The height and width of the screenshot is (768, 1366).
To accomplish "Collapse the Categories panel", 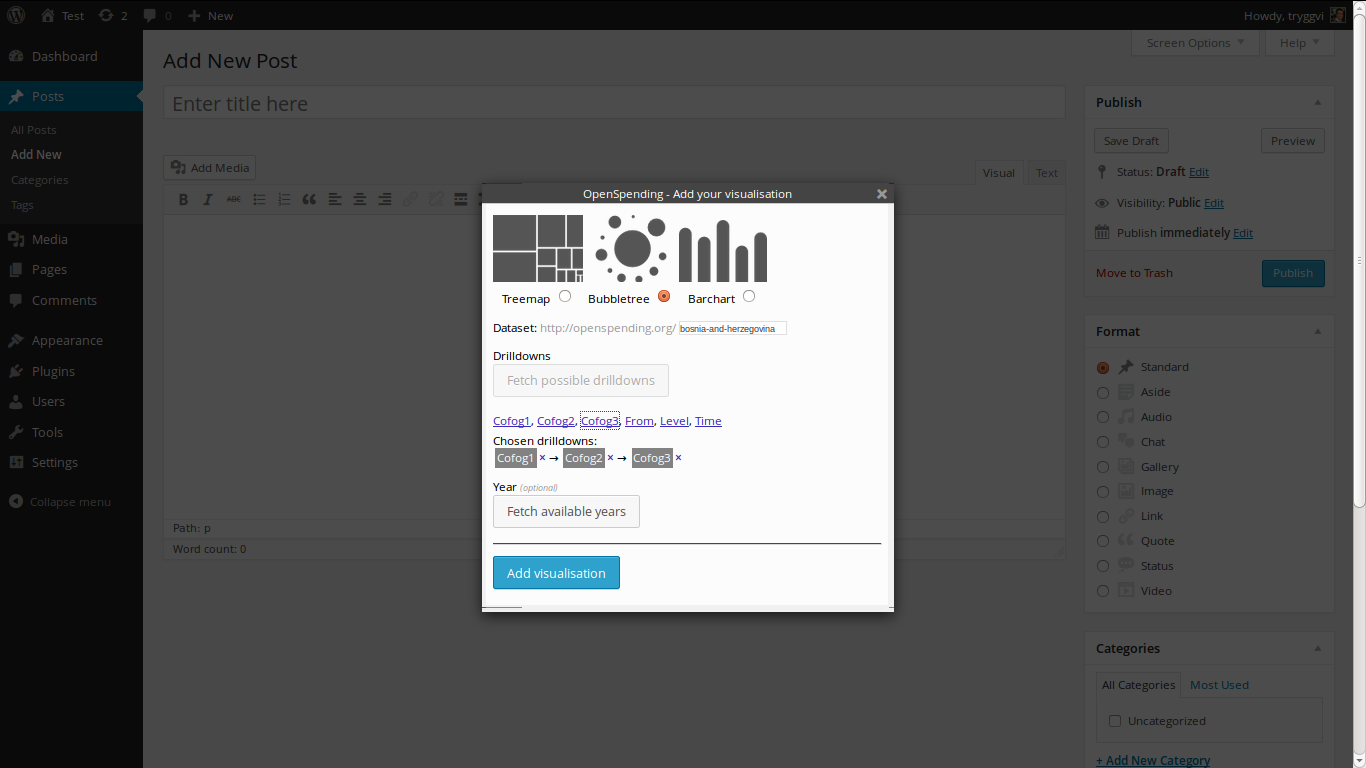I will click(1317, 648).
